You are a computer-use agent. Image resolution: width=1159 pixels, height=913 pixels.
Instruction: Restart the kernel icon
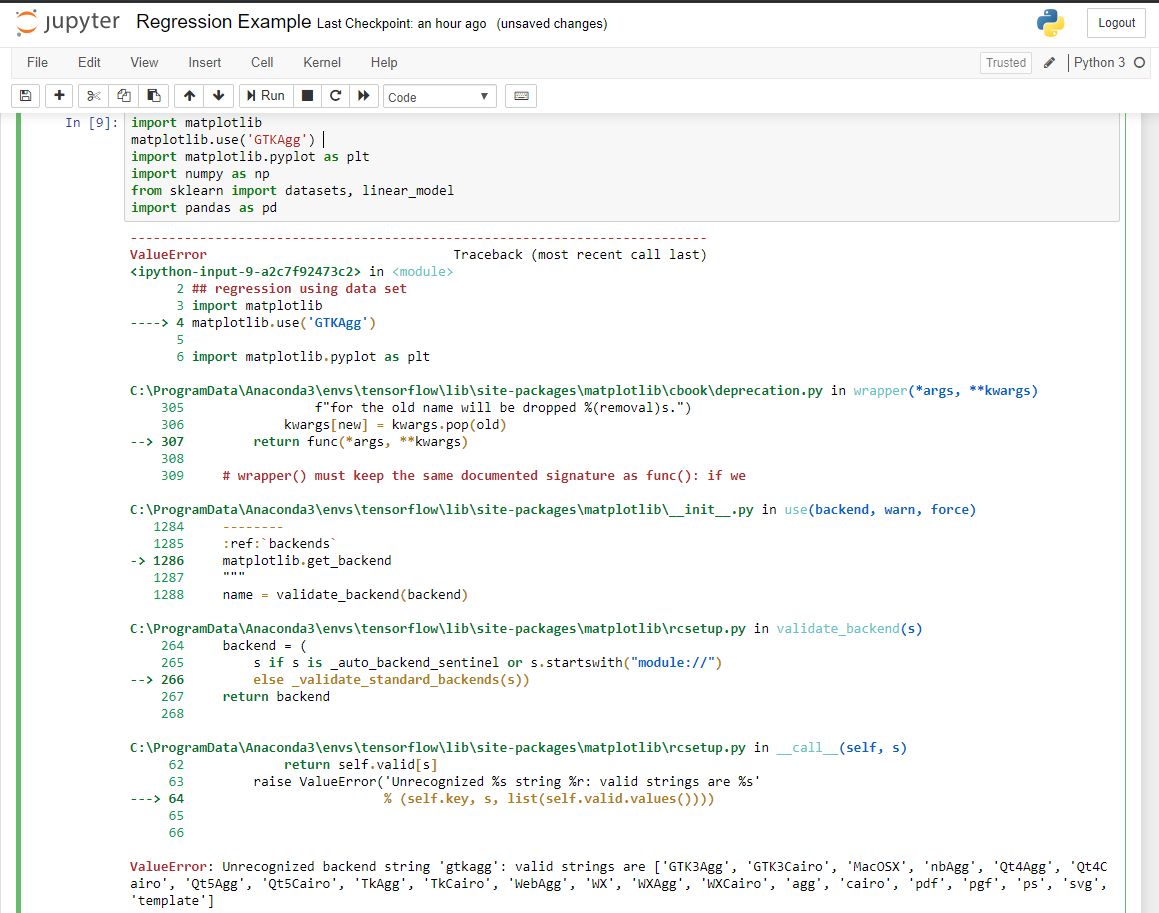pos(336,96)
